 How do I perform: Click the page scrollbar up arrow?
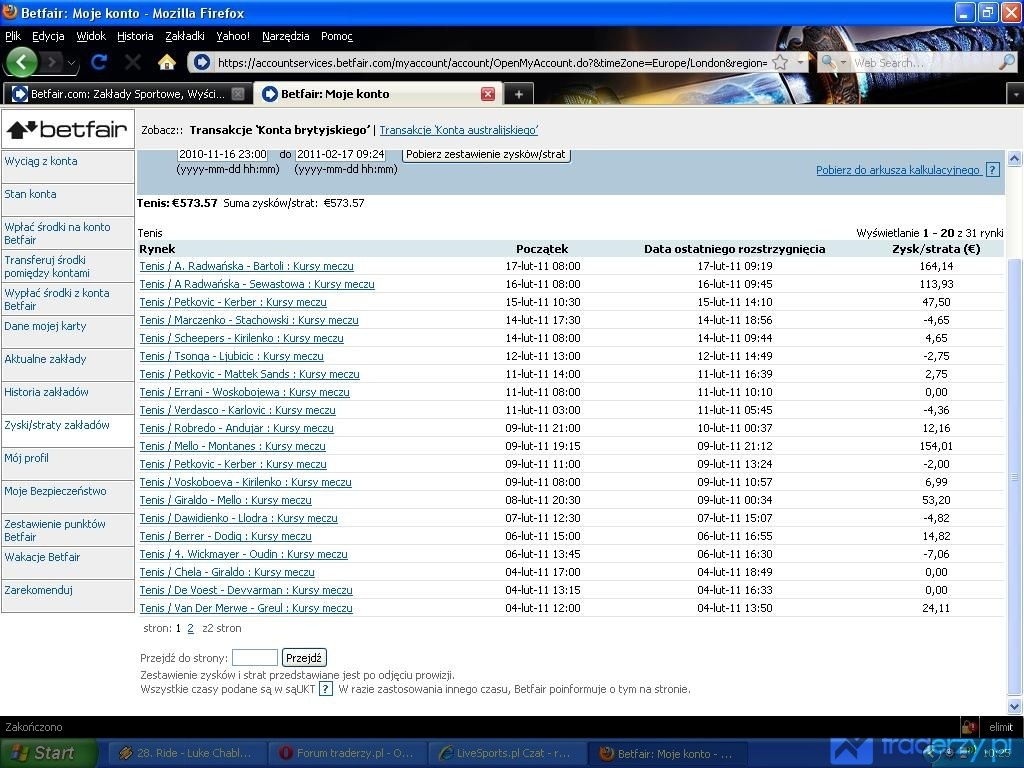[1014, 158]
